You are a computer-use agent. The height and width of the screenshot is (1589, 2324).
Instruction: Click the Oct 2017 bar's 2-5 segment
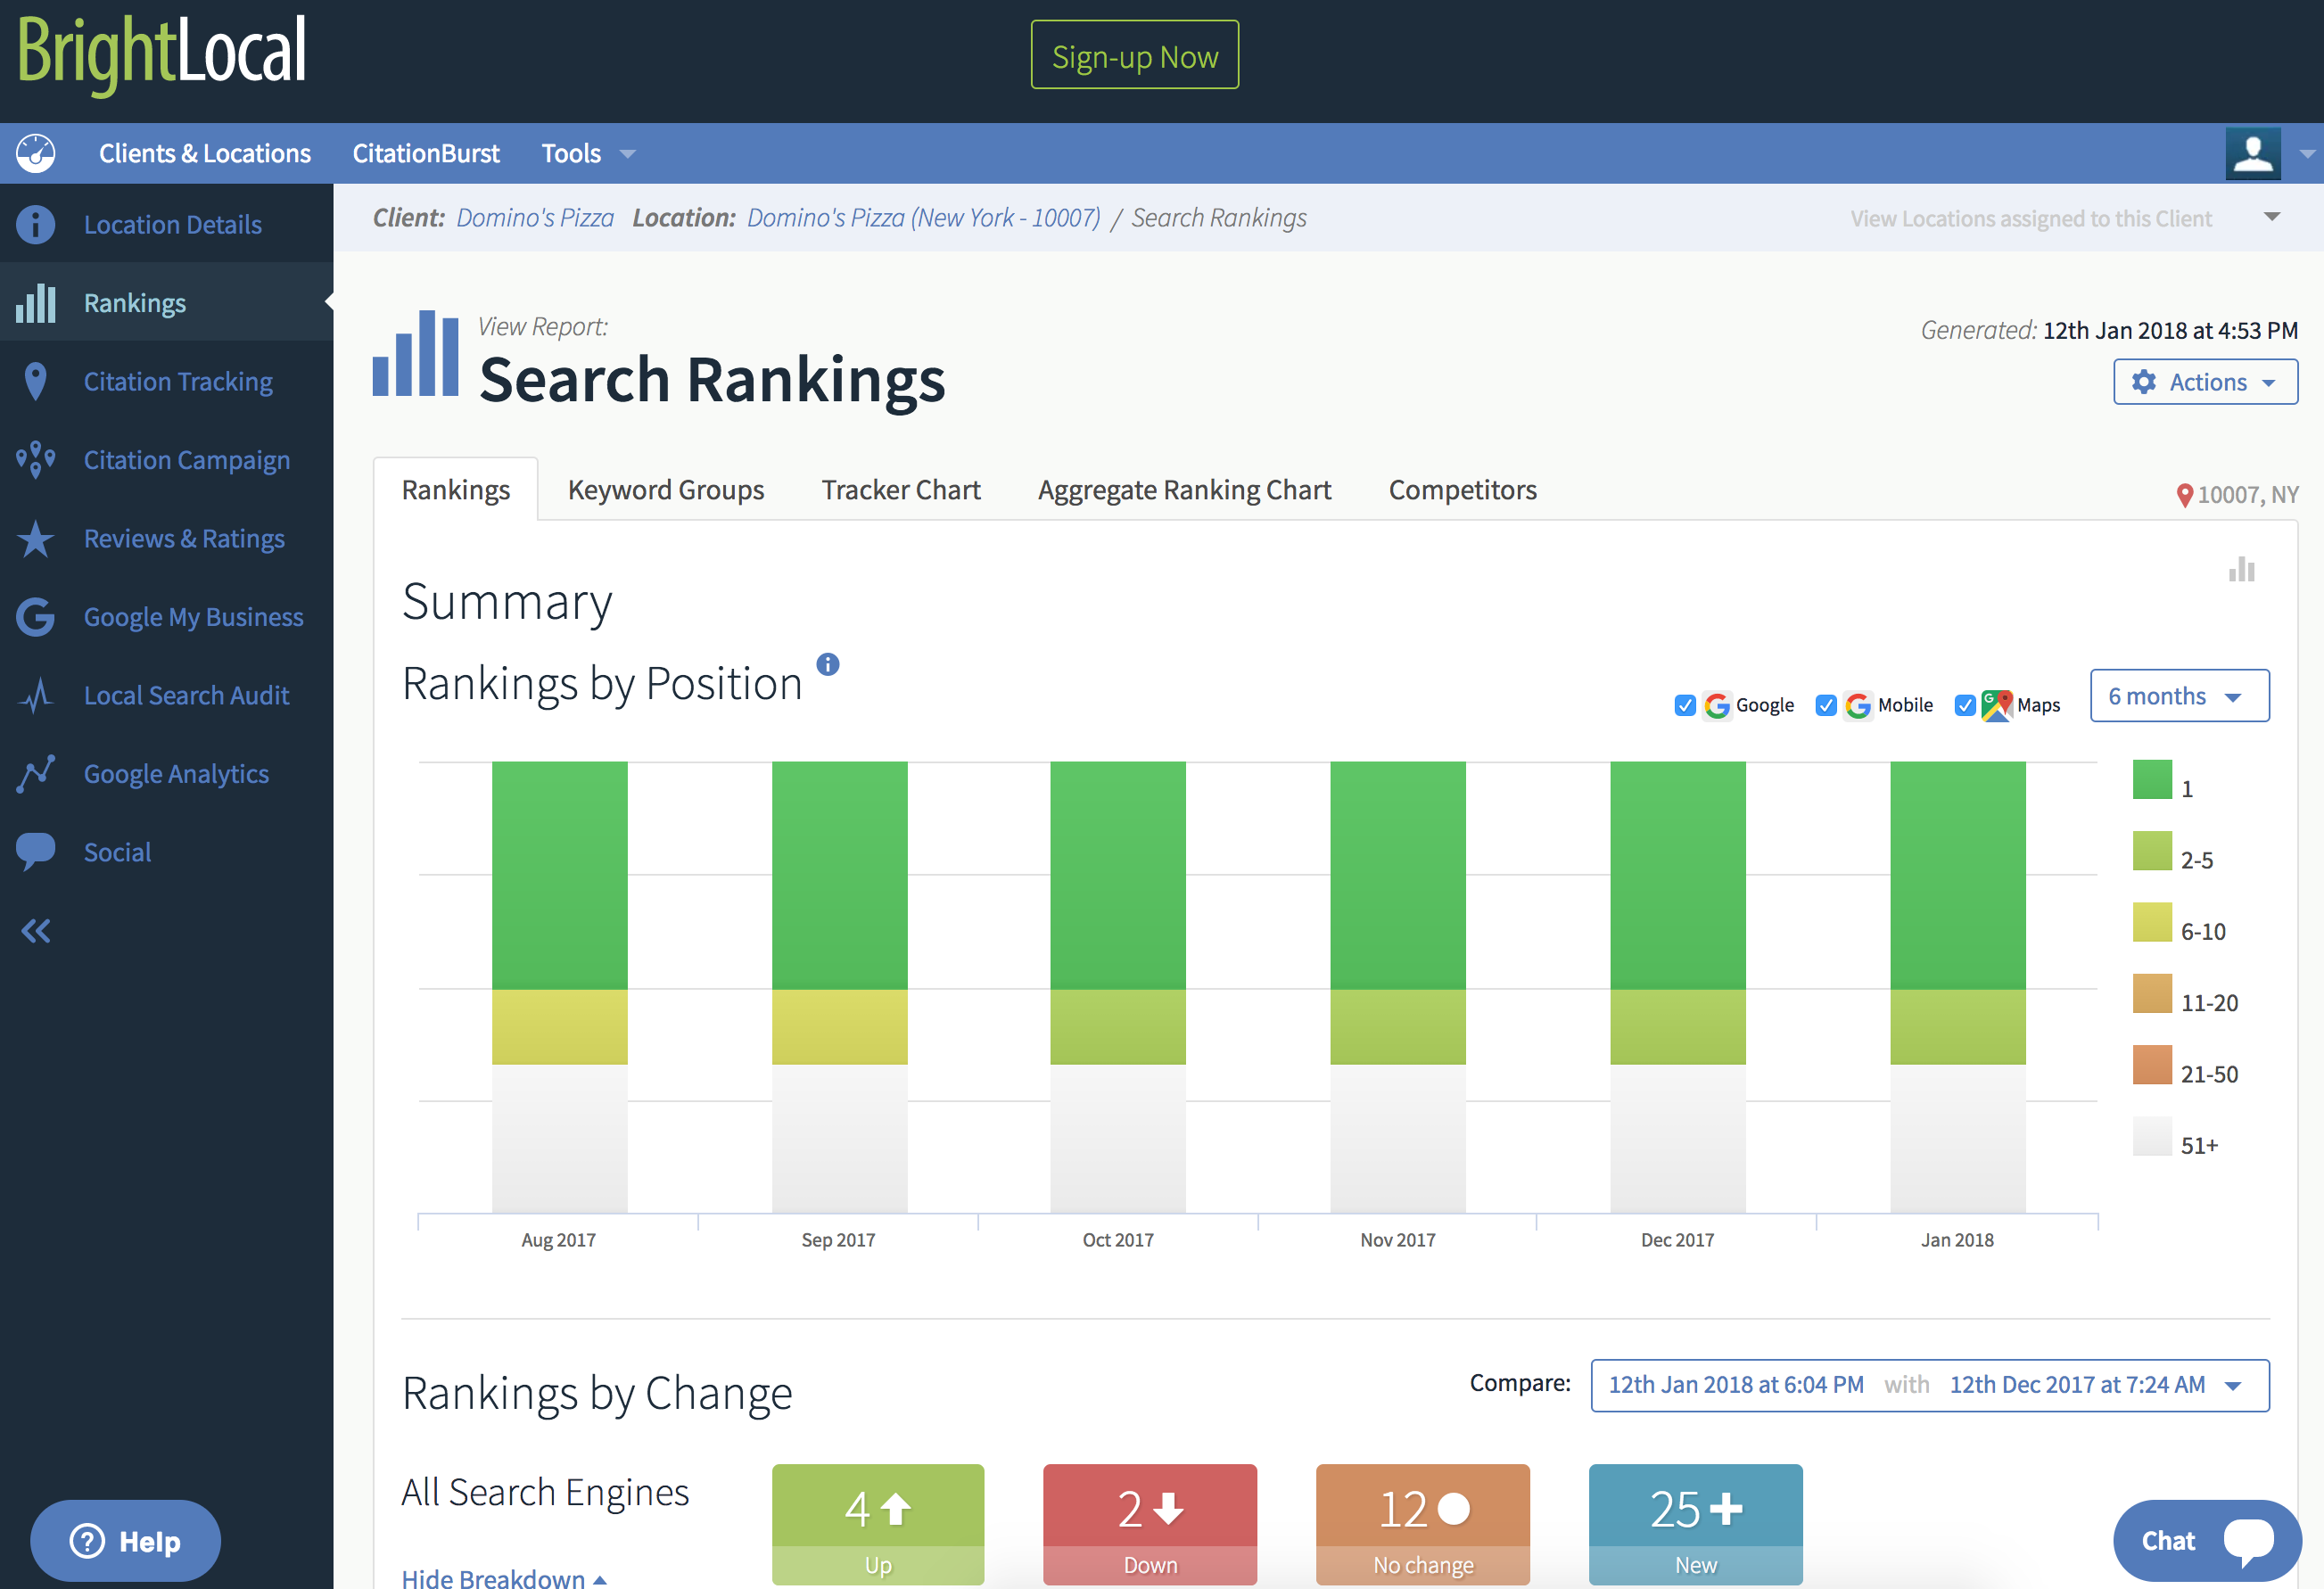(1117, 1027)
